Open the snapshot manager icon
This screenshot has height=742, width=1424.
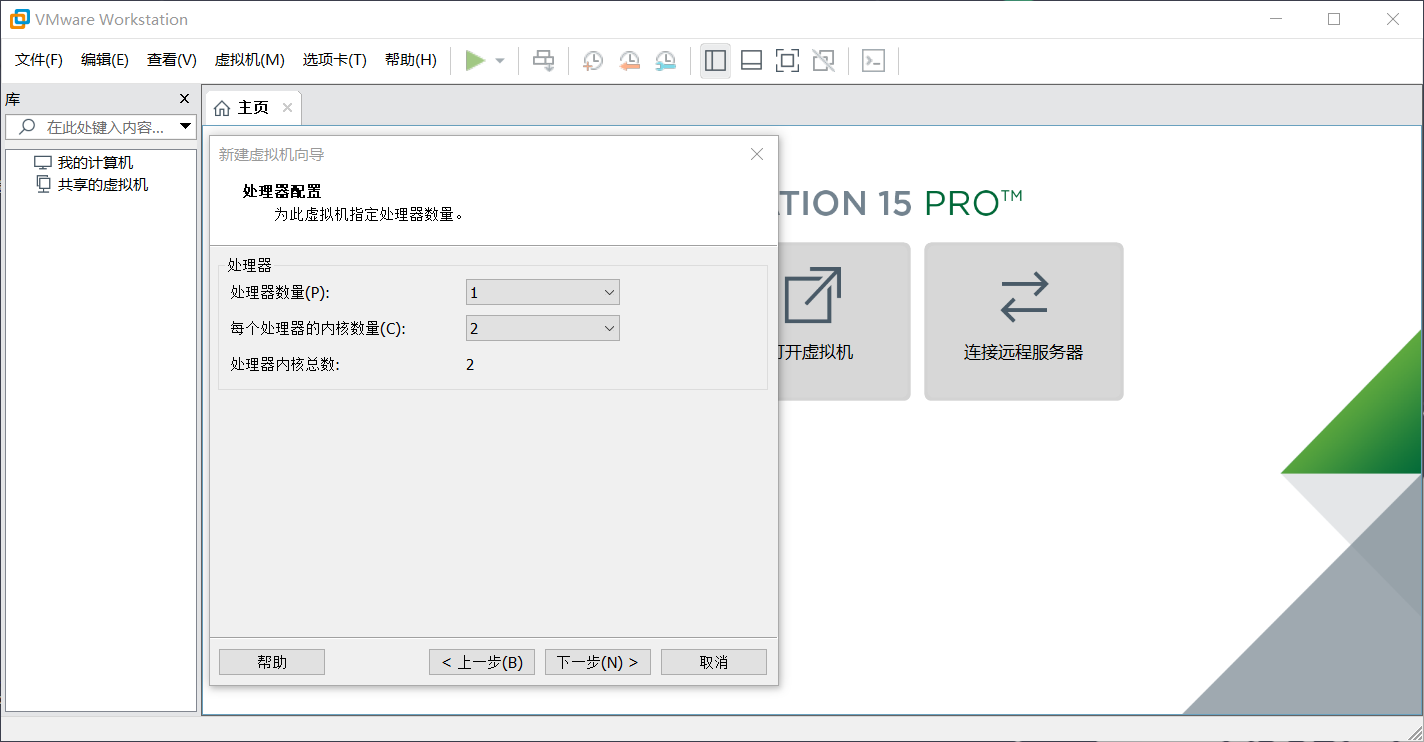tap(665, 61)
